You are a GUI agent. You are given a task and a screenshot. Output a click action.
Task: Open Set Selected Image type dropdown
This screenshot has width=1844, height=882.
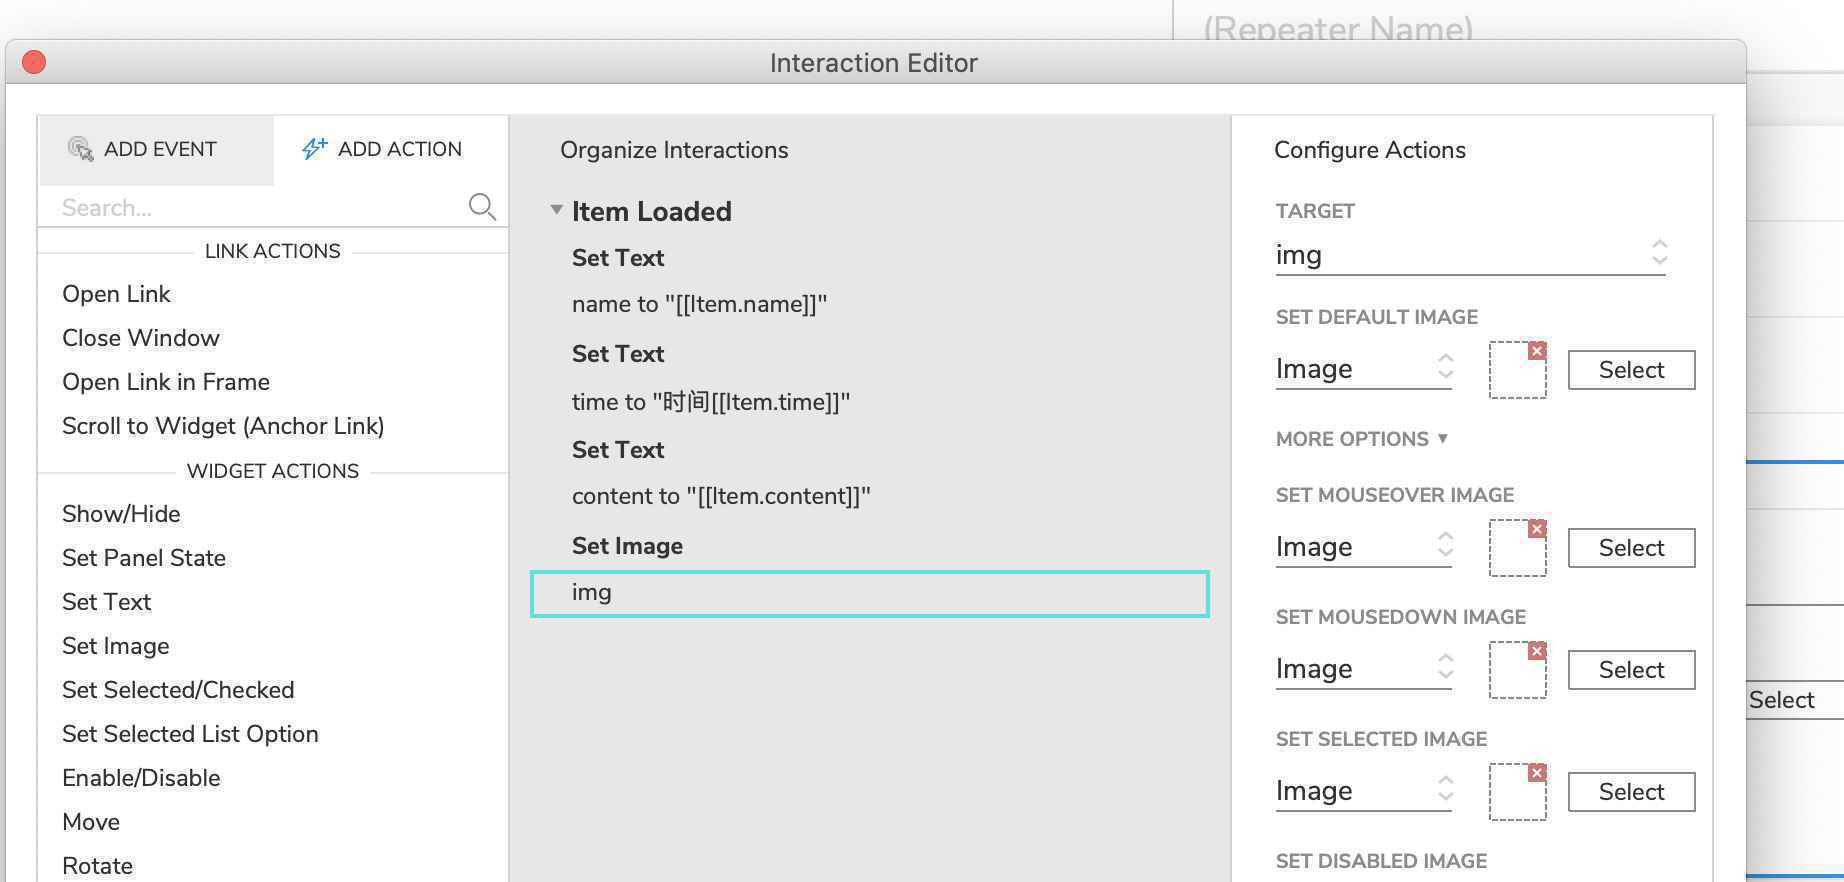click(x=1363, y=791)
